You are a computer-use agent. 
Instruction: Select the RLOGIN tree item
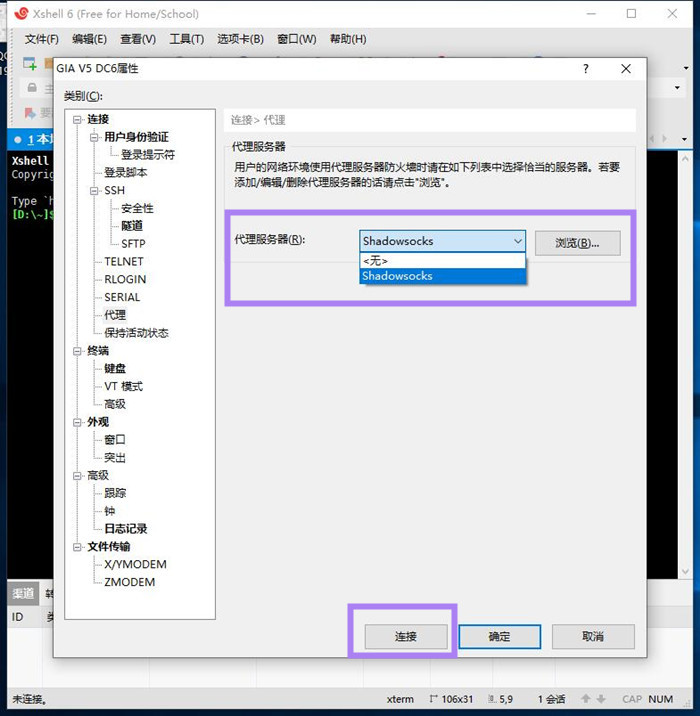click(125, 279)
